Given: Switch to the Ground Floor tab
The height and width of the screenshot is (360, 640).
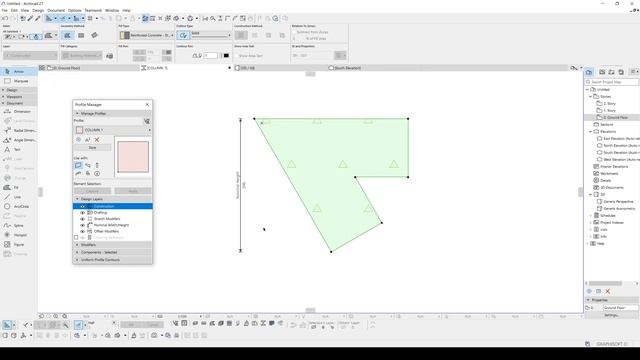Looking at the screenshot, I should pos(89,68).
